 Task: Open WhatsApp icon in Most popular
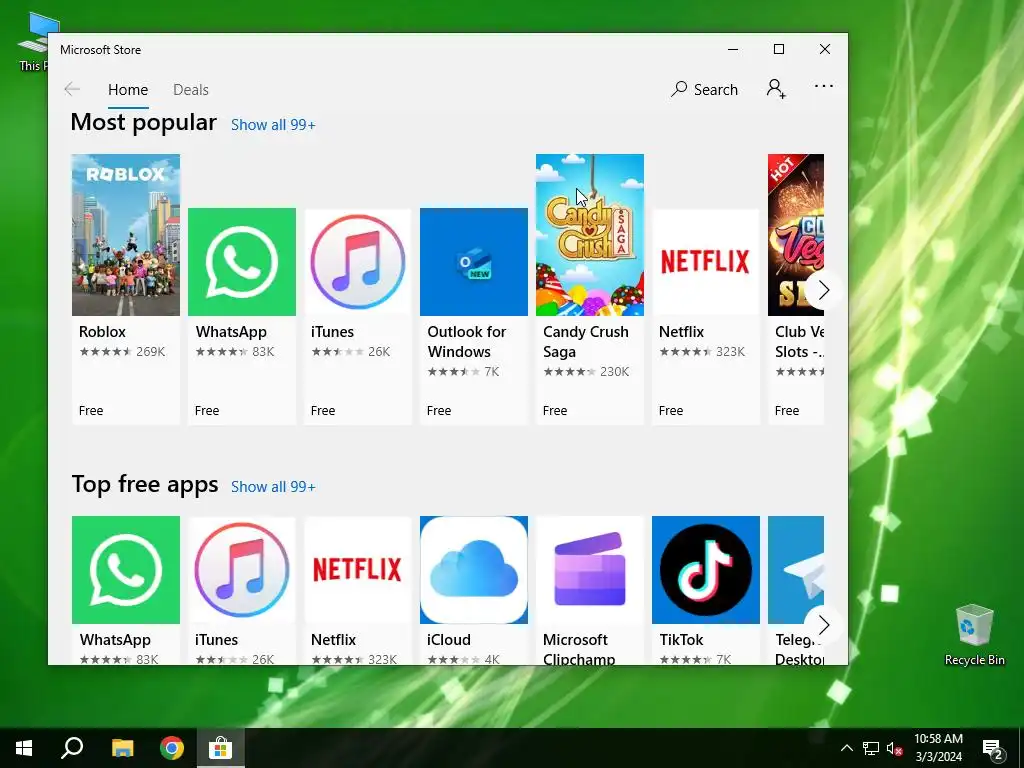[x=242, y=262]
